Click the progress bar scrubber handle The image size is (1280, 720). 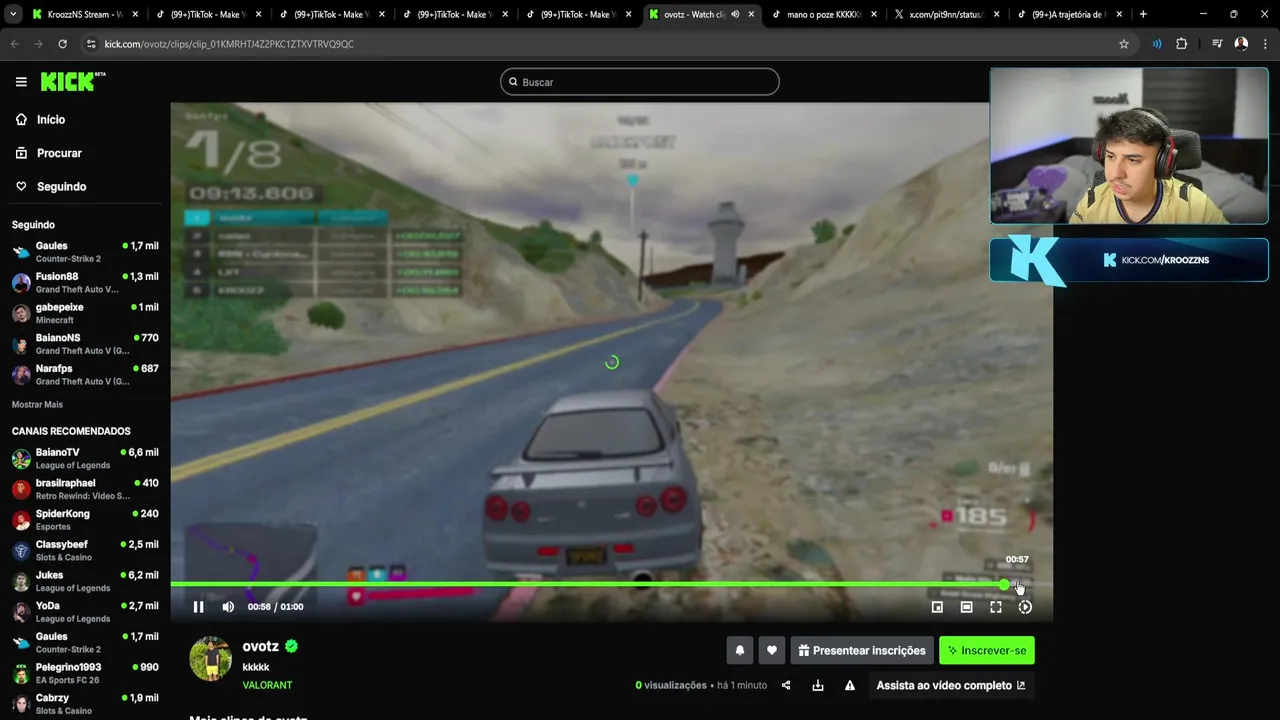[1004, 584]
